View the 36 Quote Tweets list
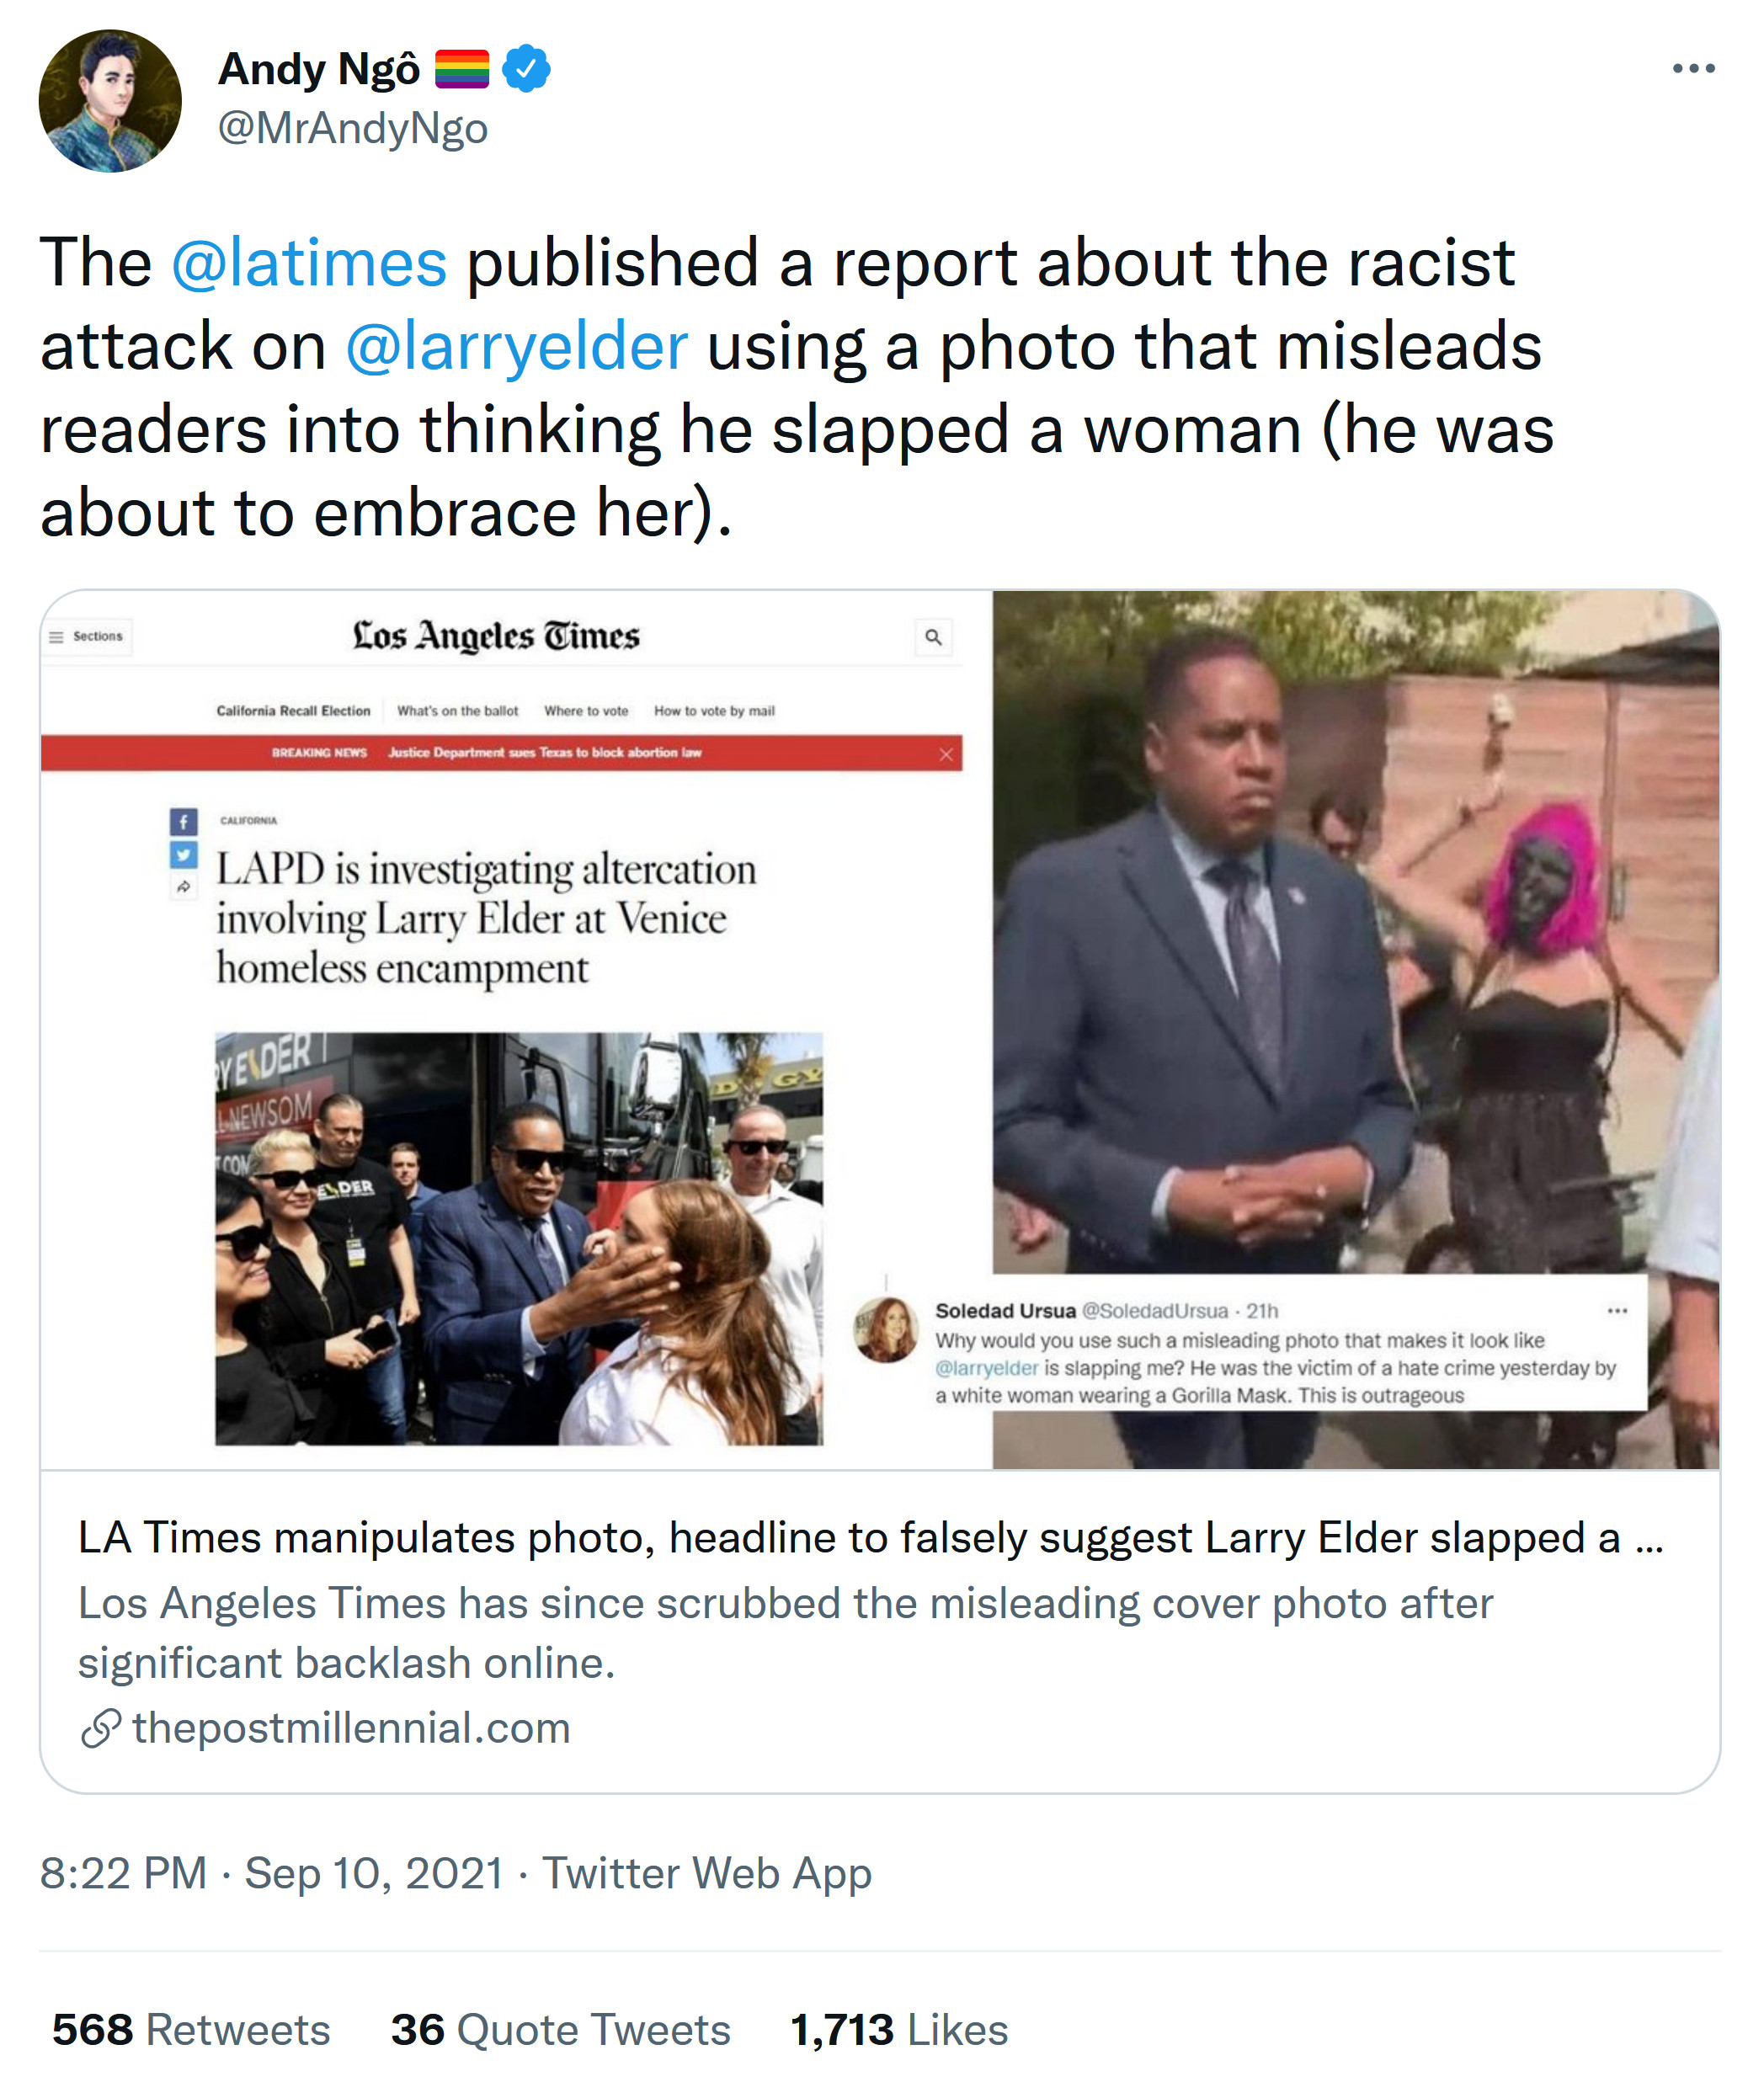The image size is (1764, 2098). click(561, 2030)
